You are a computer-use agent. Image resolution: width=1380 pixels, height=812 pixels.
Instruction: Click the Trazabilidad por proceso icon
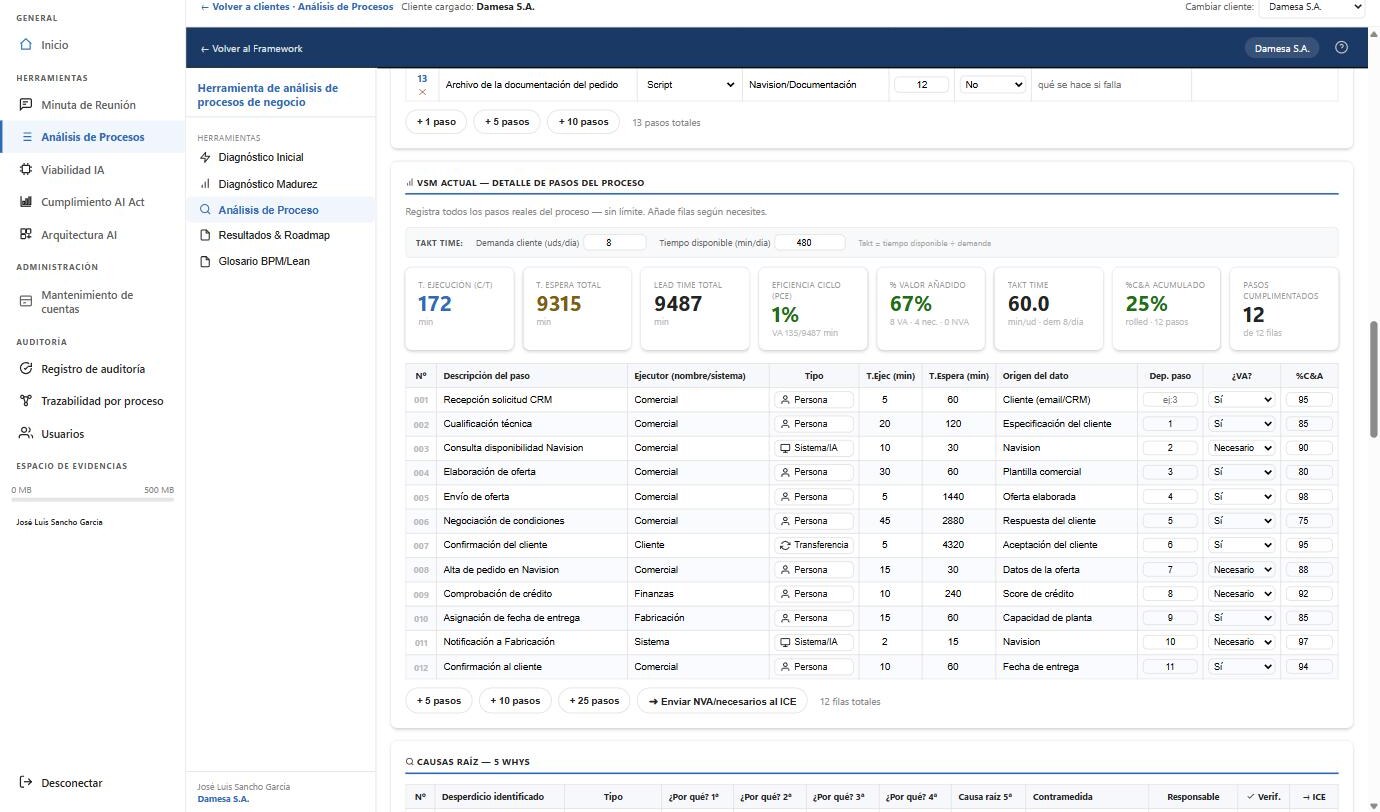pos(26,401)
